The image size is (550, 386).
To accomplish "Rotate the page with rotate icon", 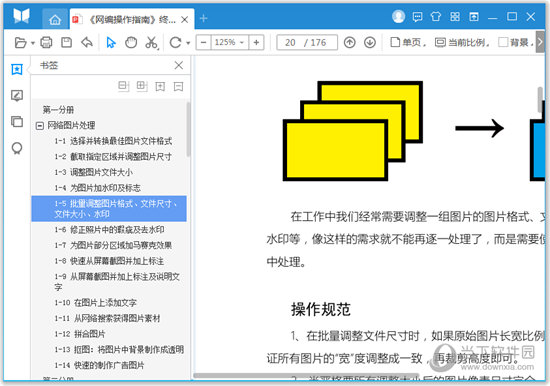I will (x=175, y=42).
